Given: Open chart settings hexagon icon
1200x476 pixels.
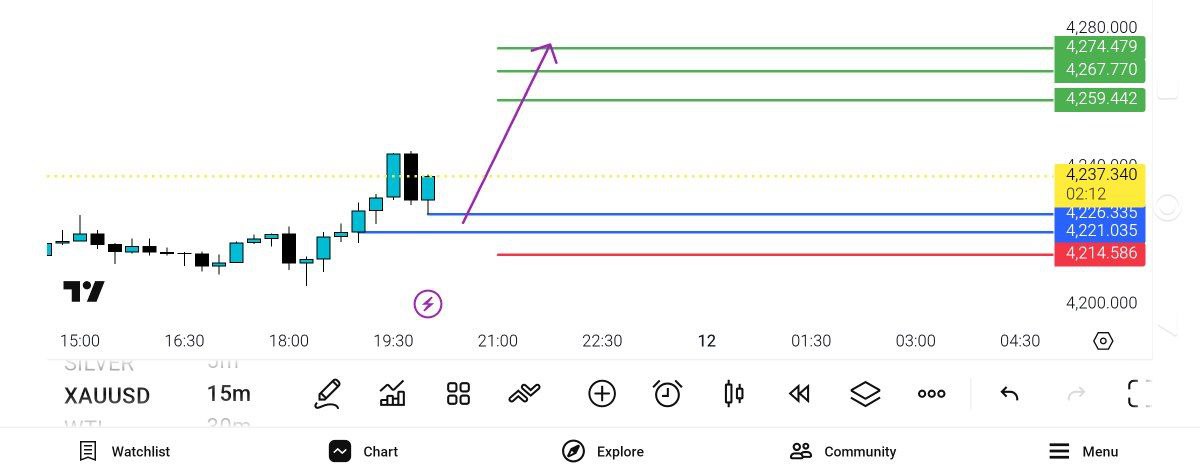Looking at the screenshot, I should point(1103,341).
